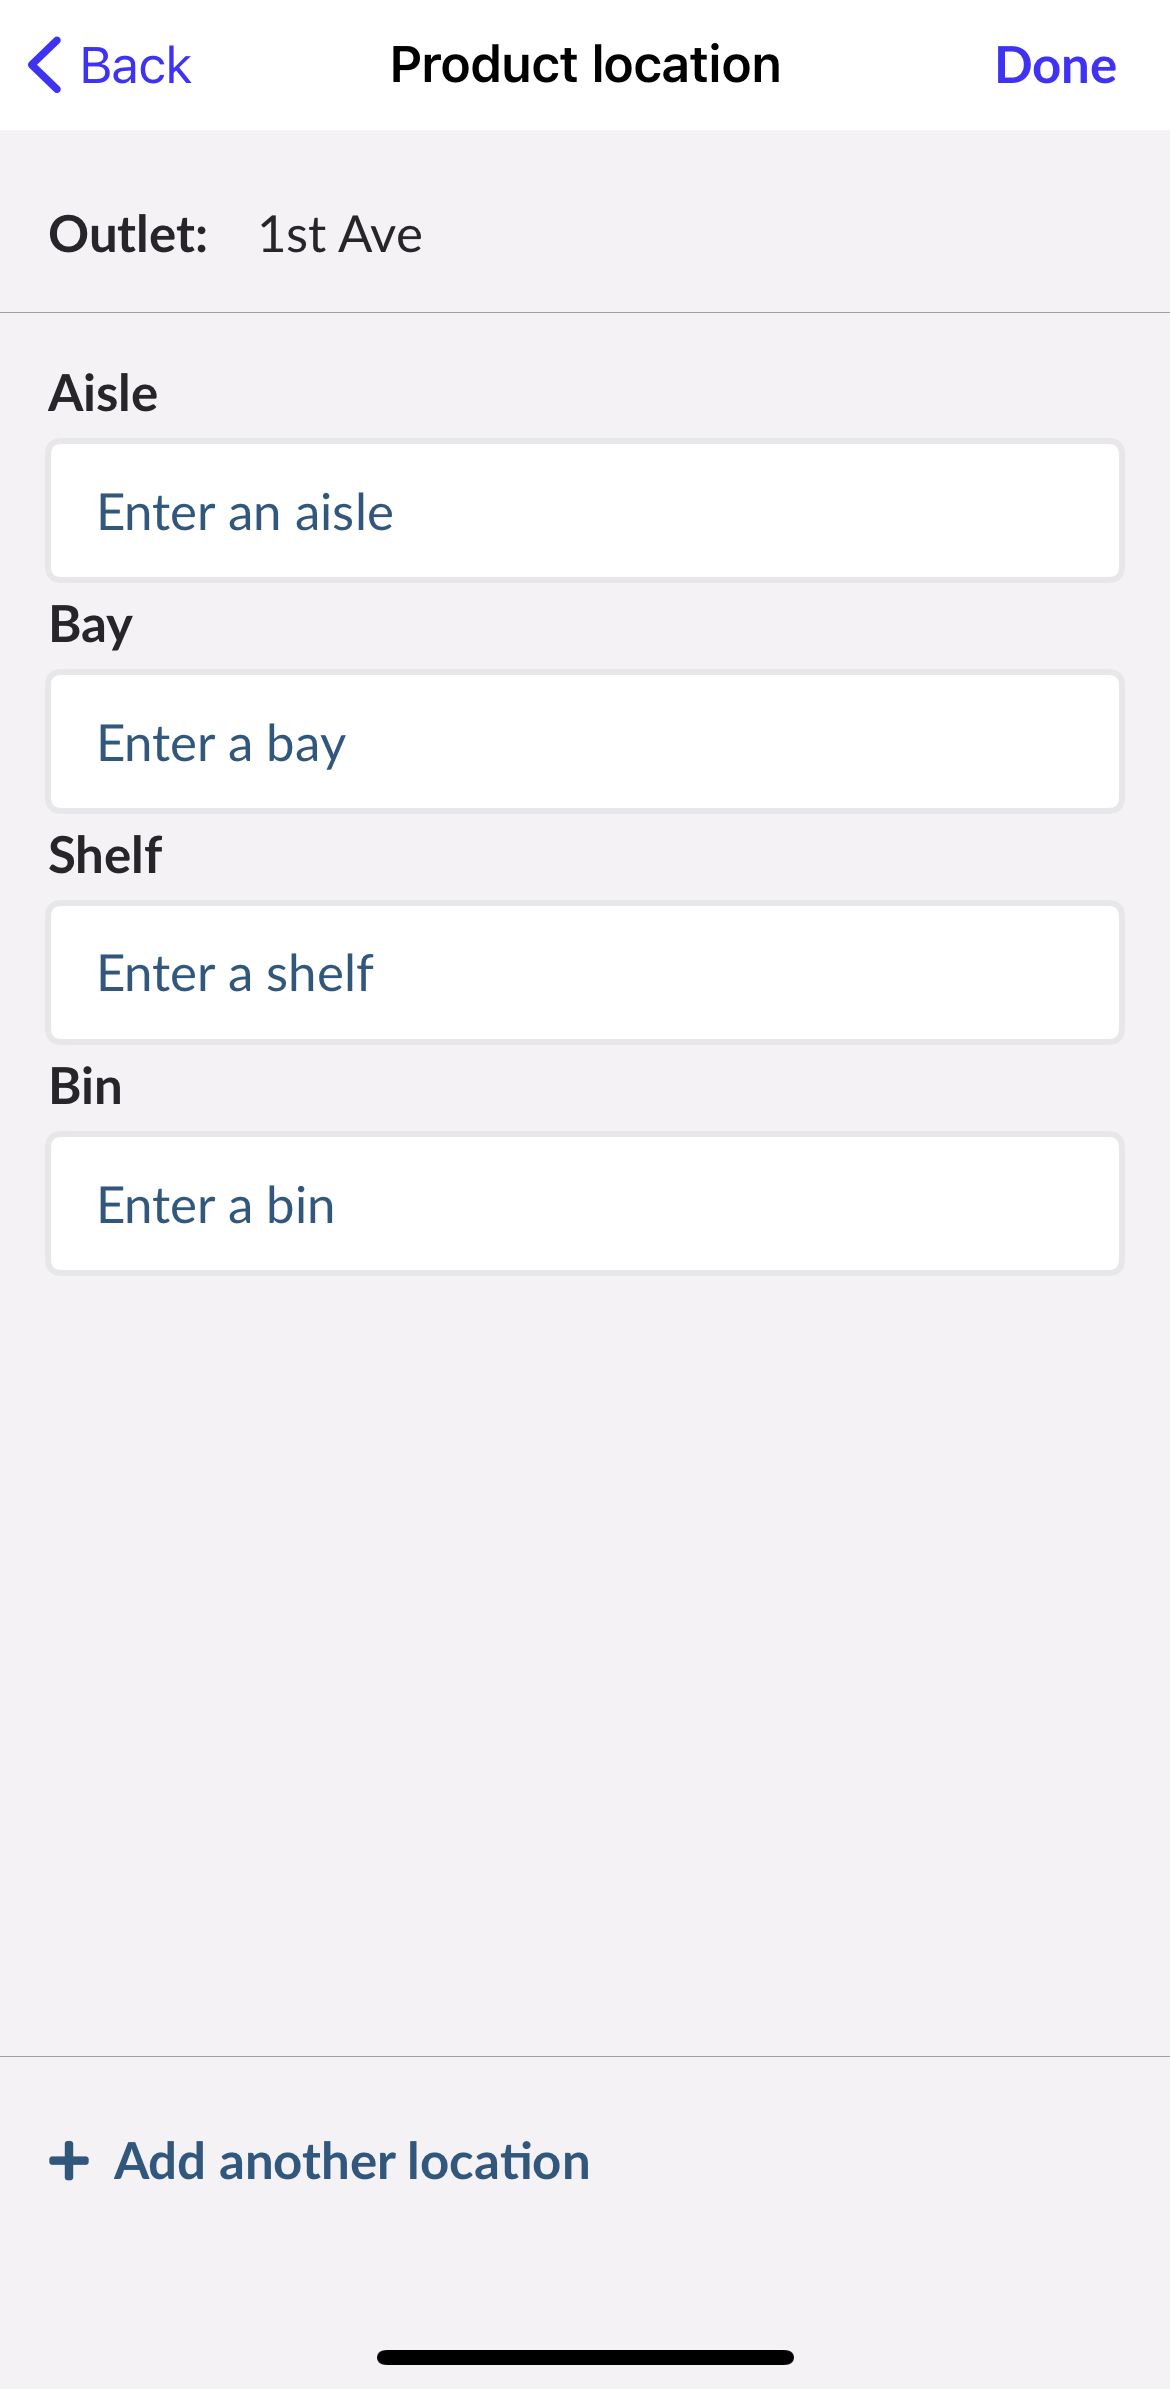Click the plus icon for another location
This screenshot has height=2389, width=1170.
69,2161
